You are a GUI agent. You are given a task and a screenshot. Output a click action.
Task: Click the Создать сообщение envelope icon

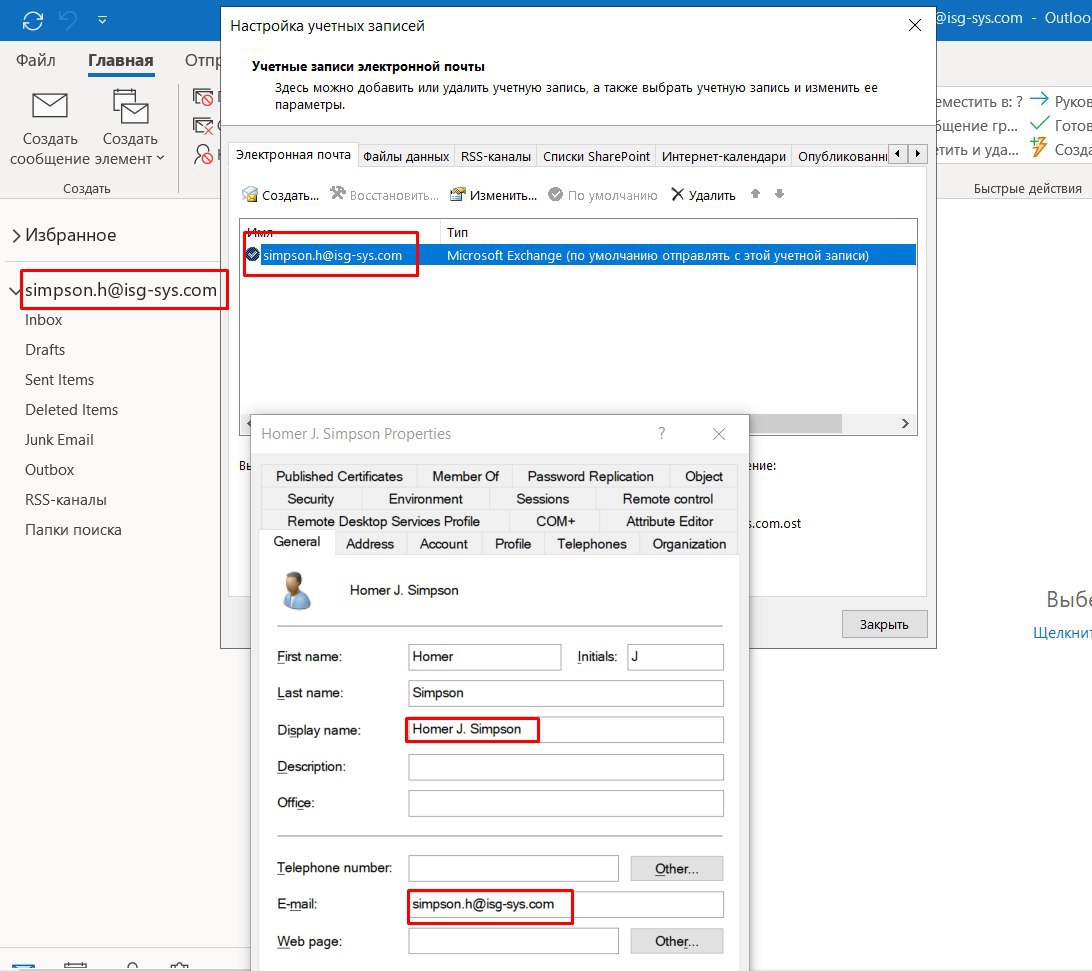point(50,106)
